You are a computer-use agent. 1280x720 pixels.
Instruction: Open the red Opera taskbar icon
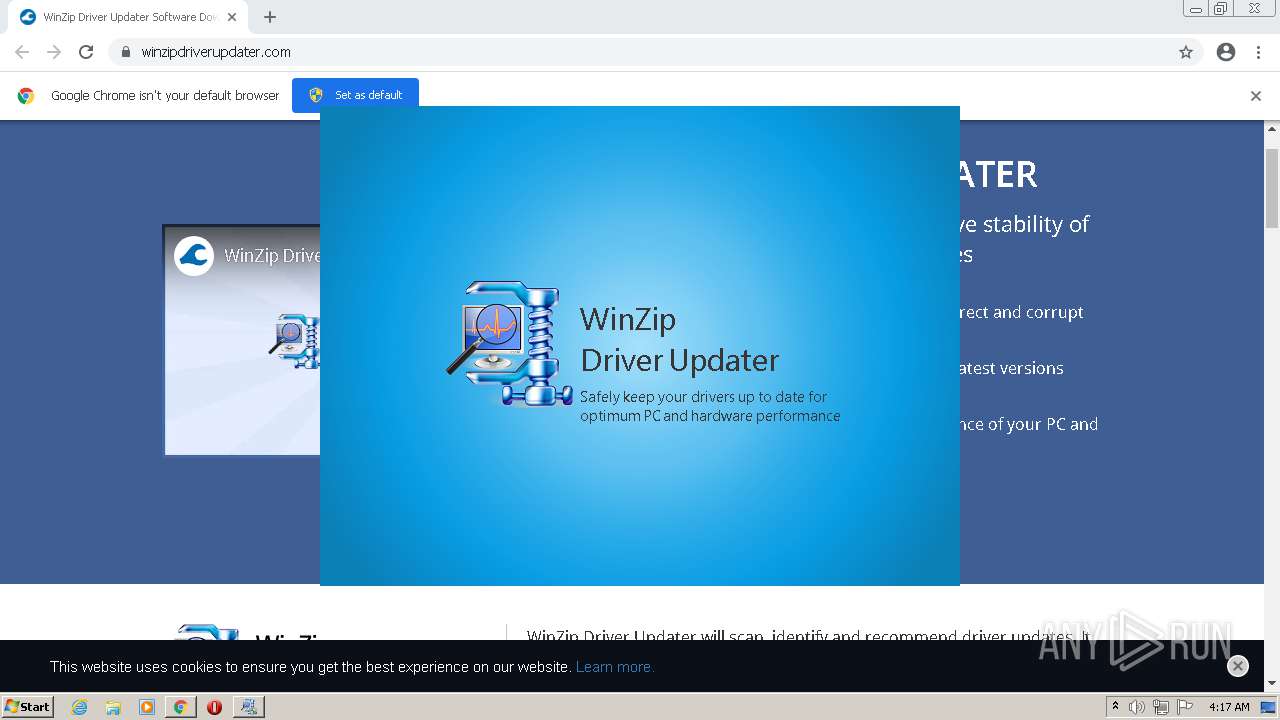(214, 707)
